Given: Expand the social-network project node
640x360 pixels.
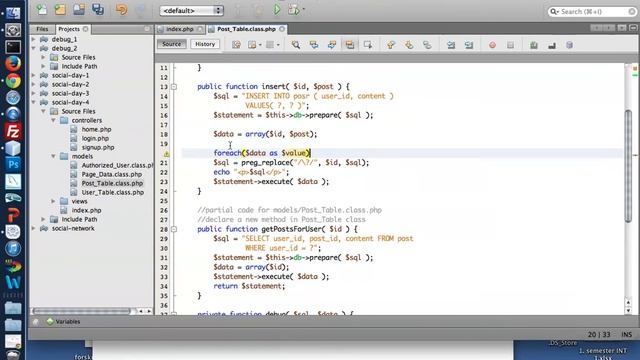Looking at the screenshot, I should coord(34,228).
